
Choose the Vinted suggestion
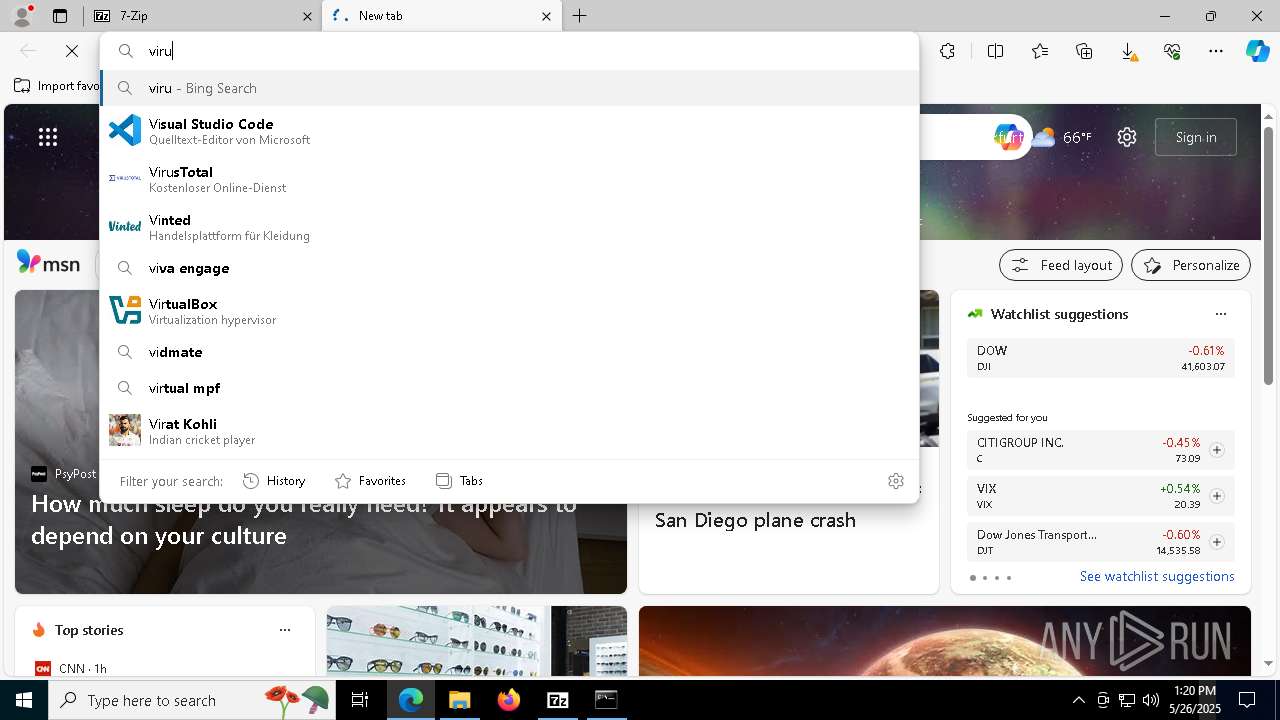[509, 227]
